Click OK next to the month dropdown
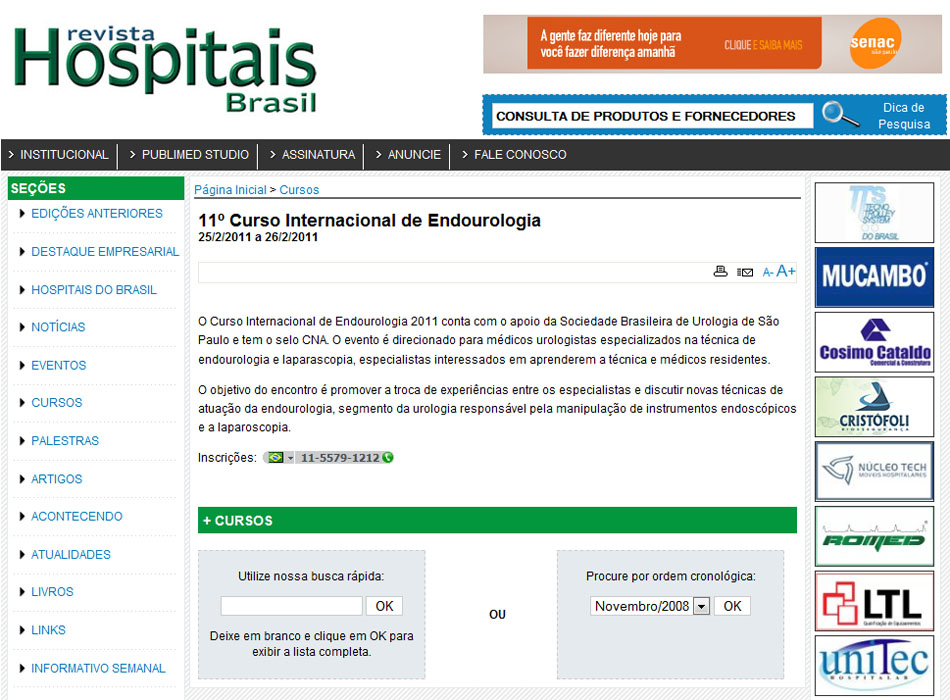 (732, 606)
